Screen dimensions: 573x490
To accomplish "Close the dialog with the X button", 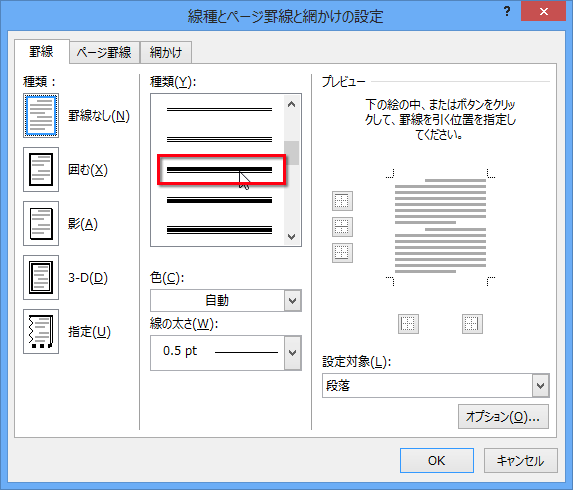I will pyautogui.click(x=544, y=11).
